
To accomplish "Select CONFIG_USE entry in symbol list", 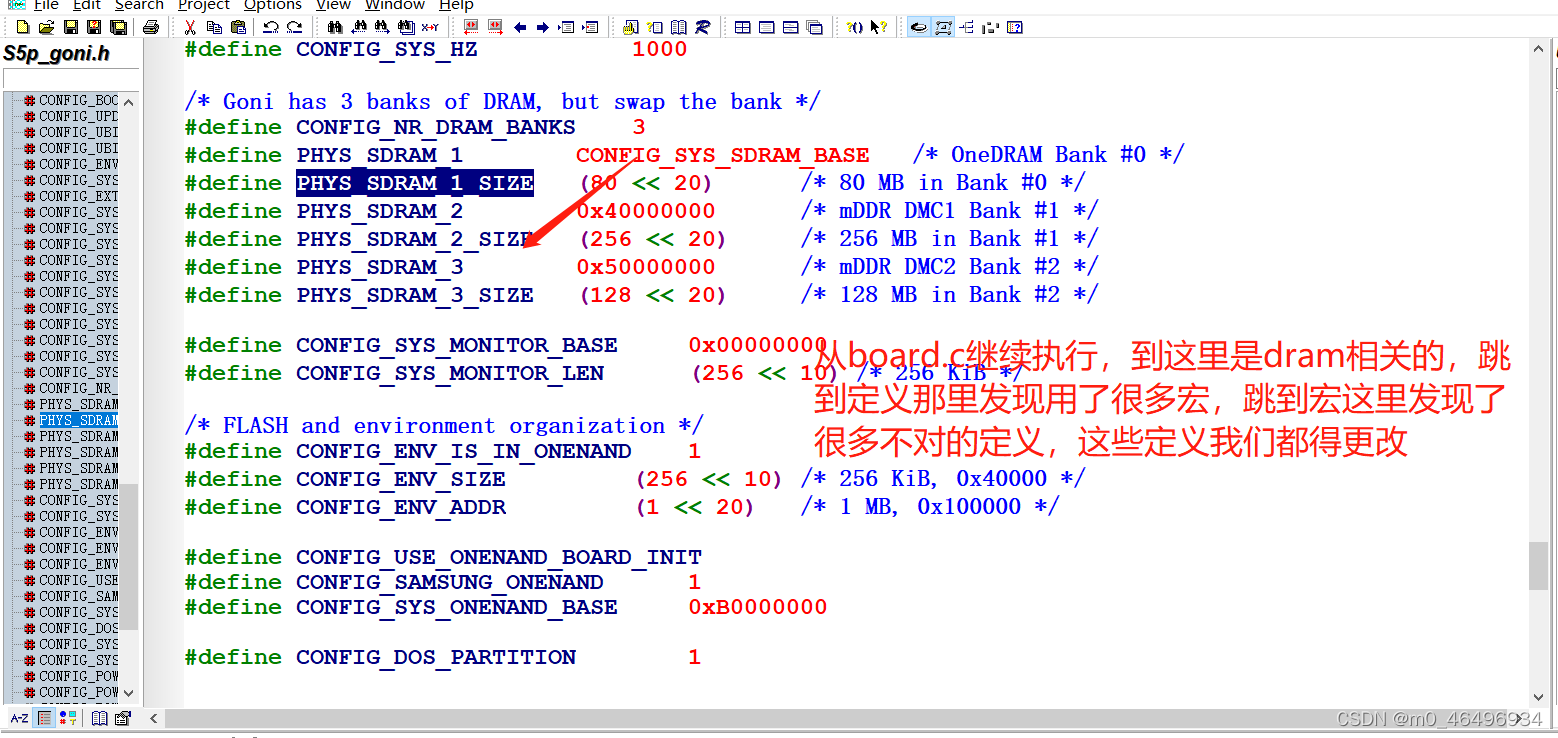I will pos(78,580).
